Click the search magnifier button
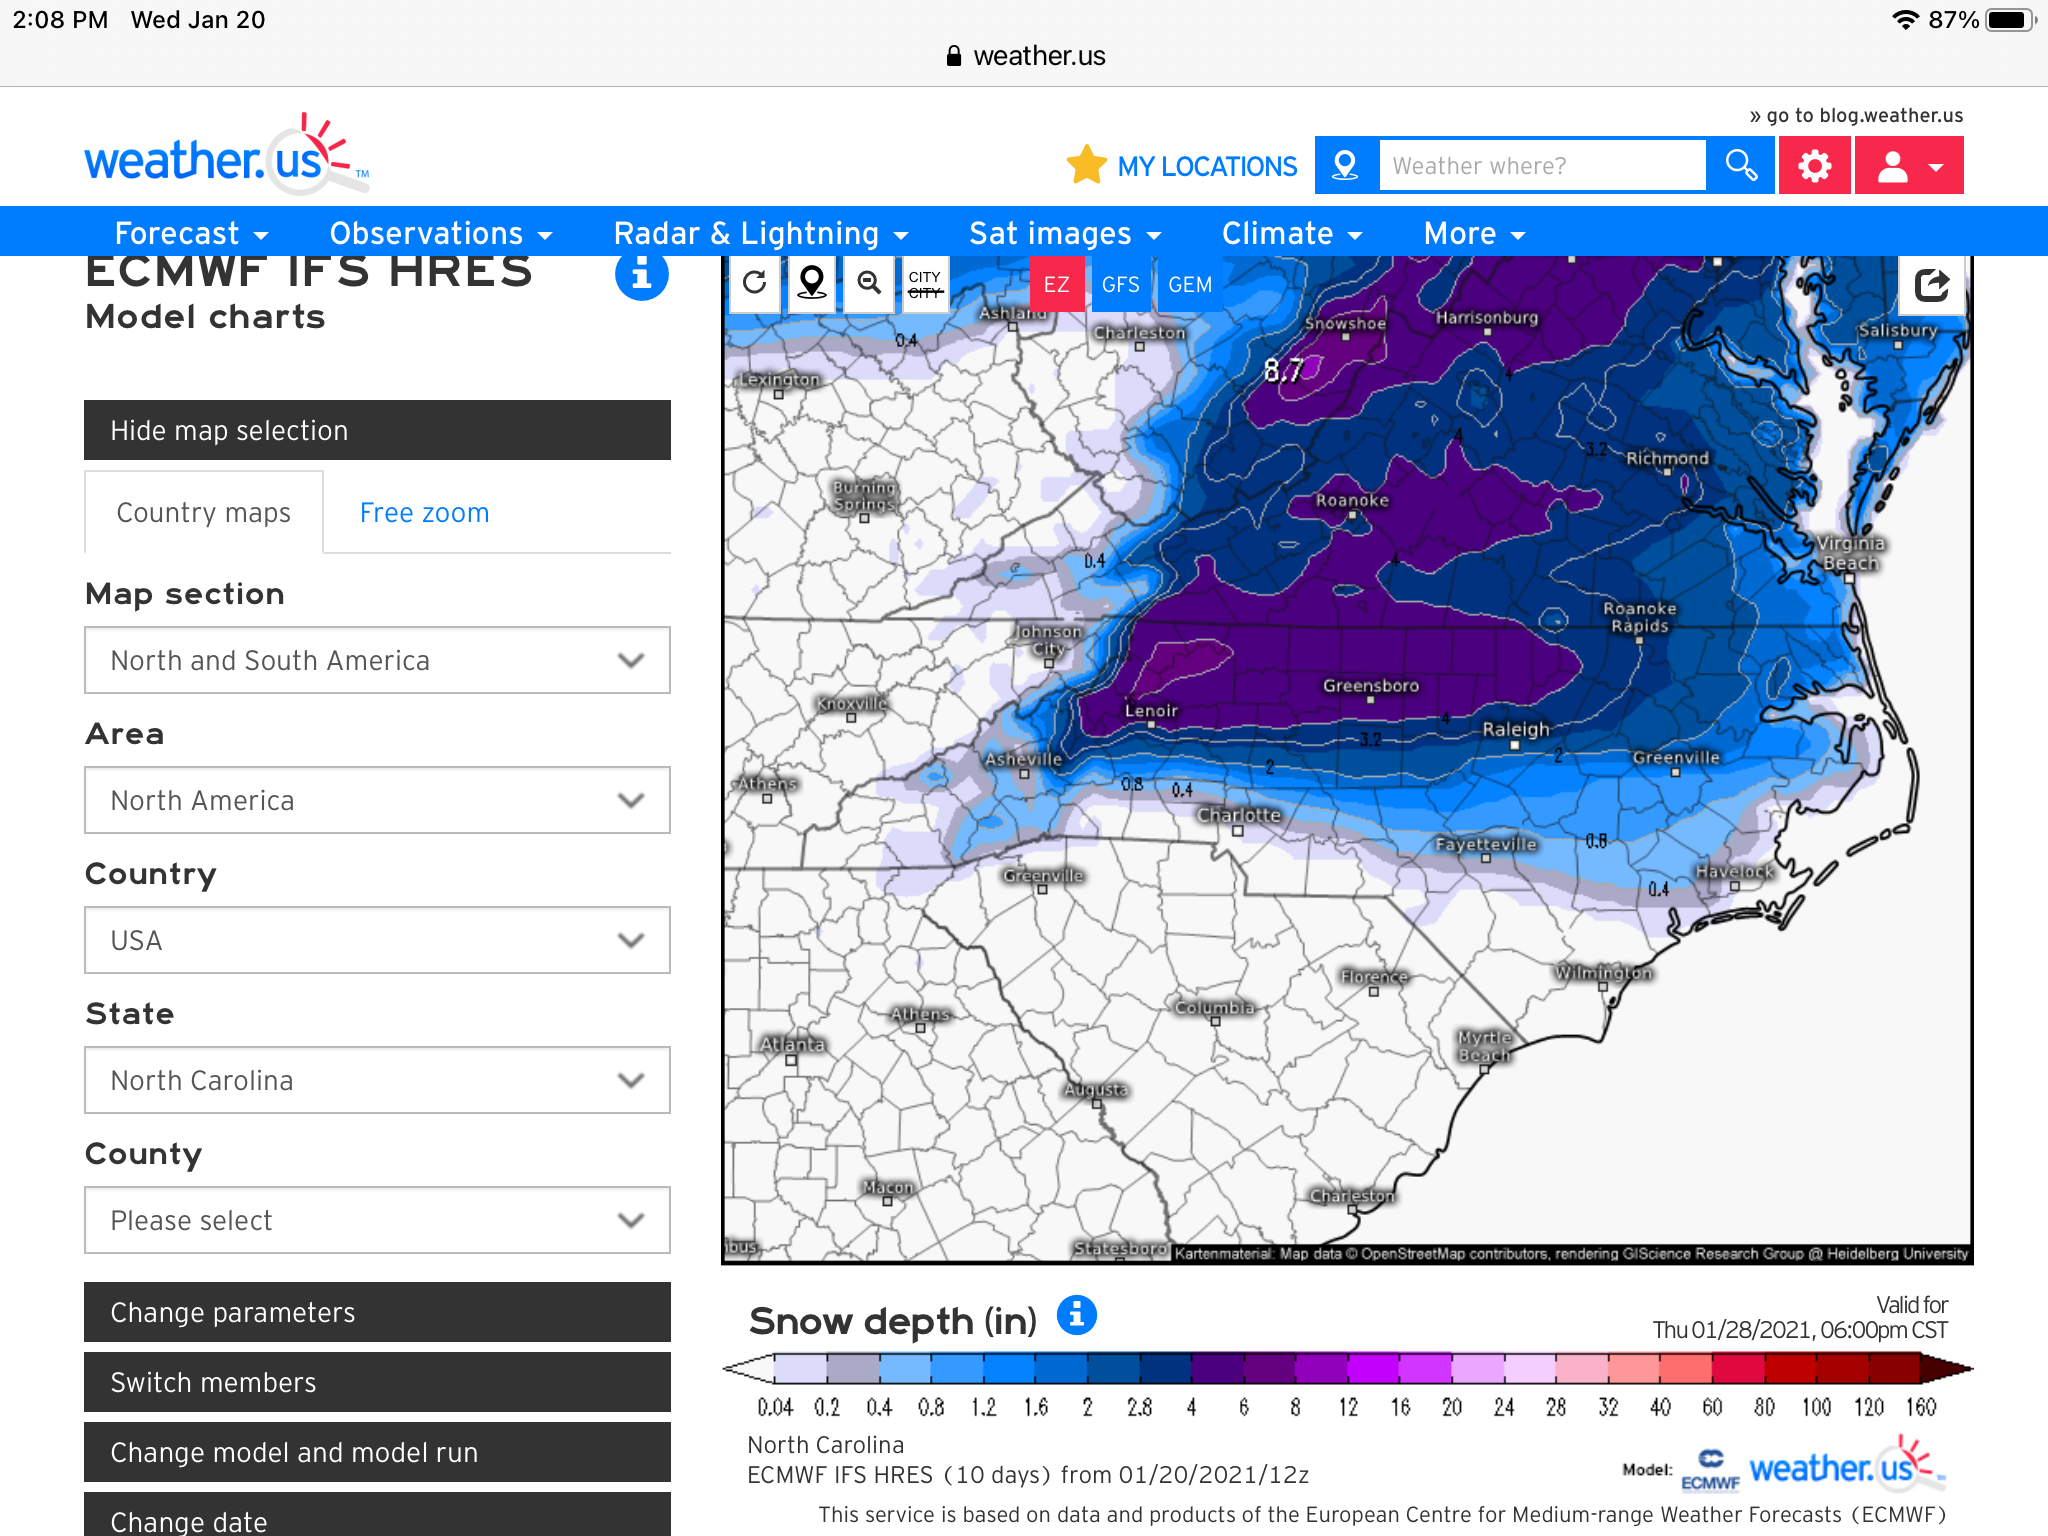The image size is (2048, 1536). pyautogui.click(x=1741, y=166)
